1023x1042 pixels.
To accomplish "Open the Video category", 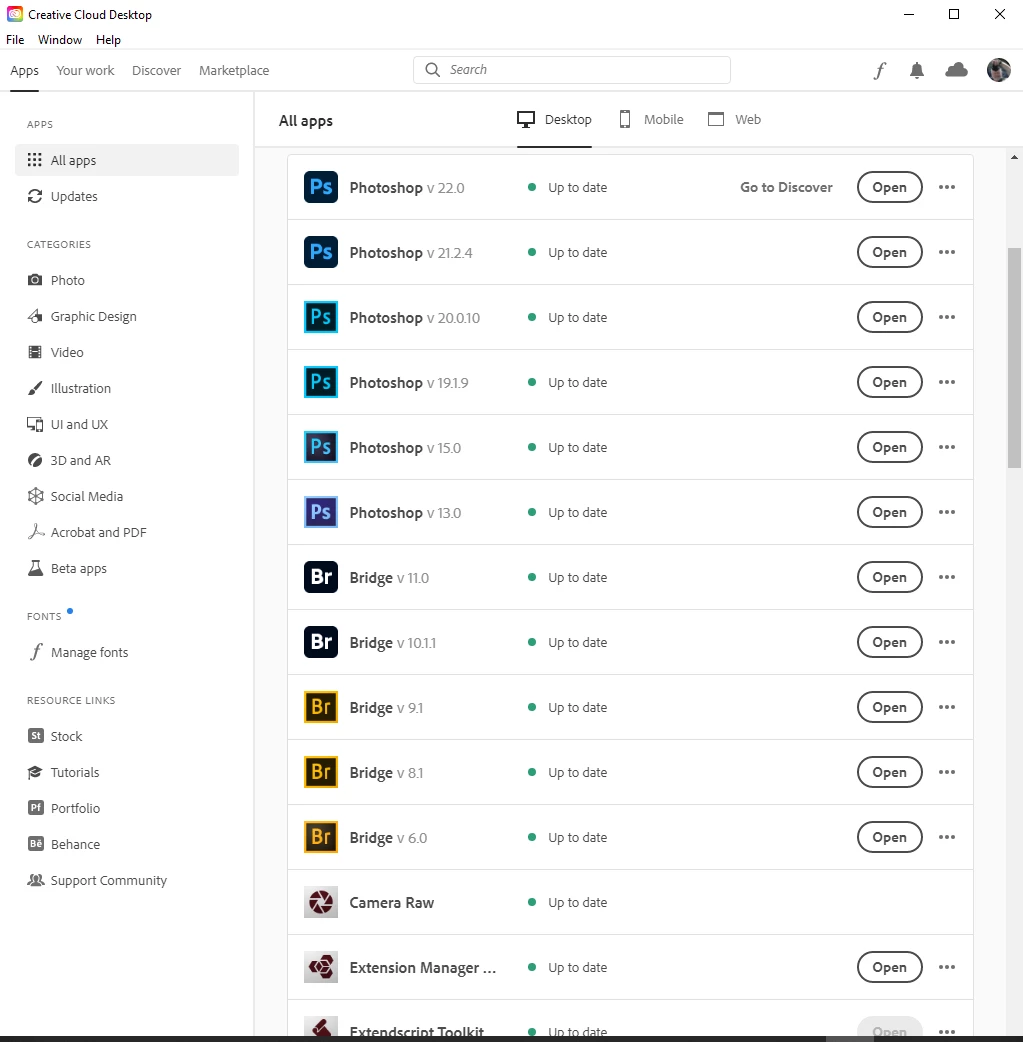I will pyautogui.click(x=55, y=352).
